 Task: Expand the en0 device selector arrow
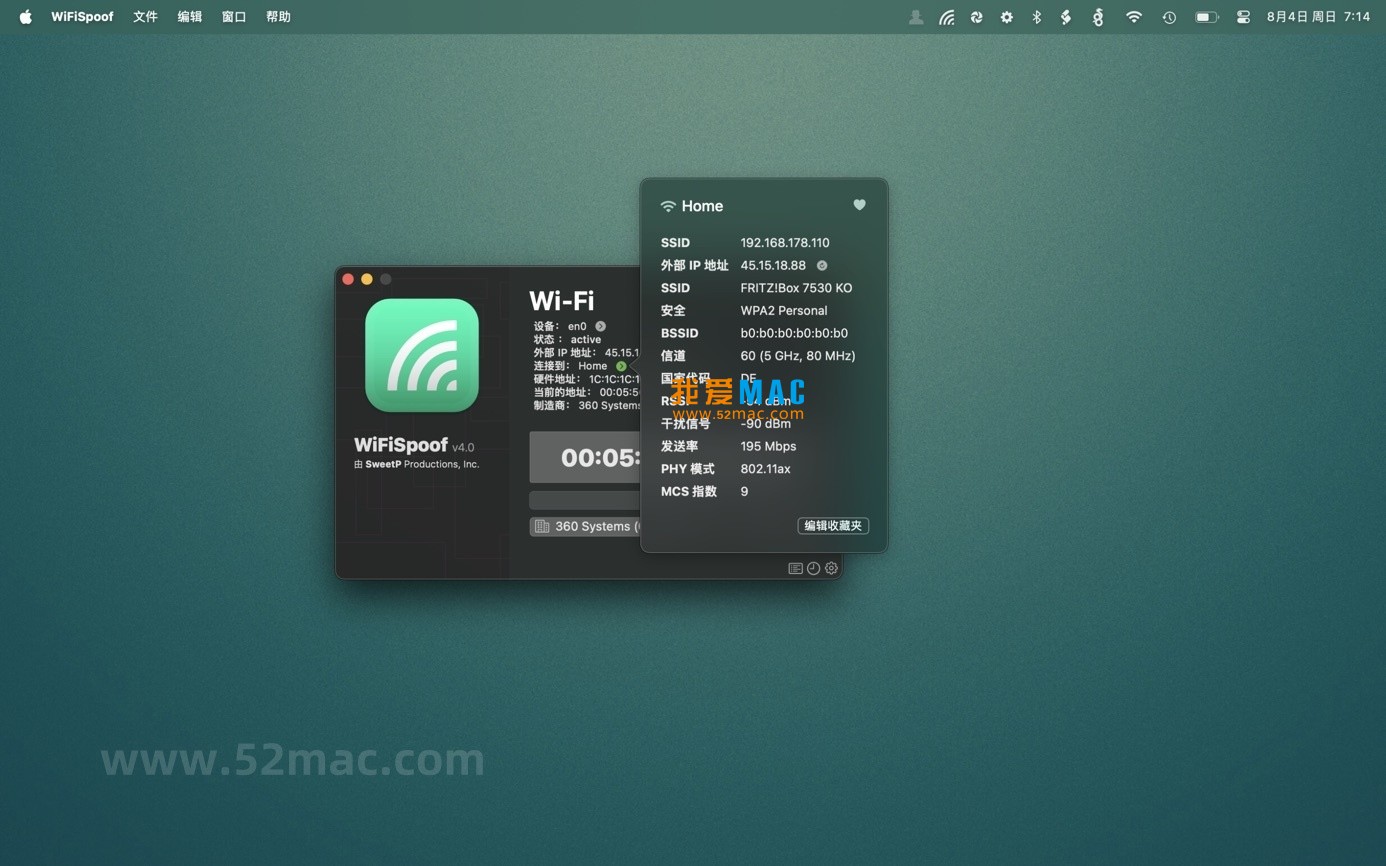pyautogui.click(x=600, y=326)
